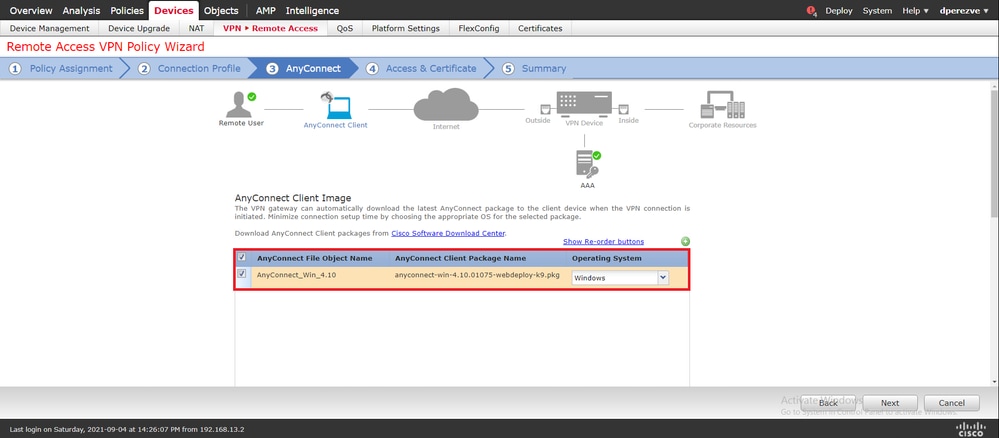The width and height of the screenshot is (999, 438).
Task: Click the Corporate Resources icon
Action: click(x=722, y=105)
